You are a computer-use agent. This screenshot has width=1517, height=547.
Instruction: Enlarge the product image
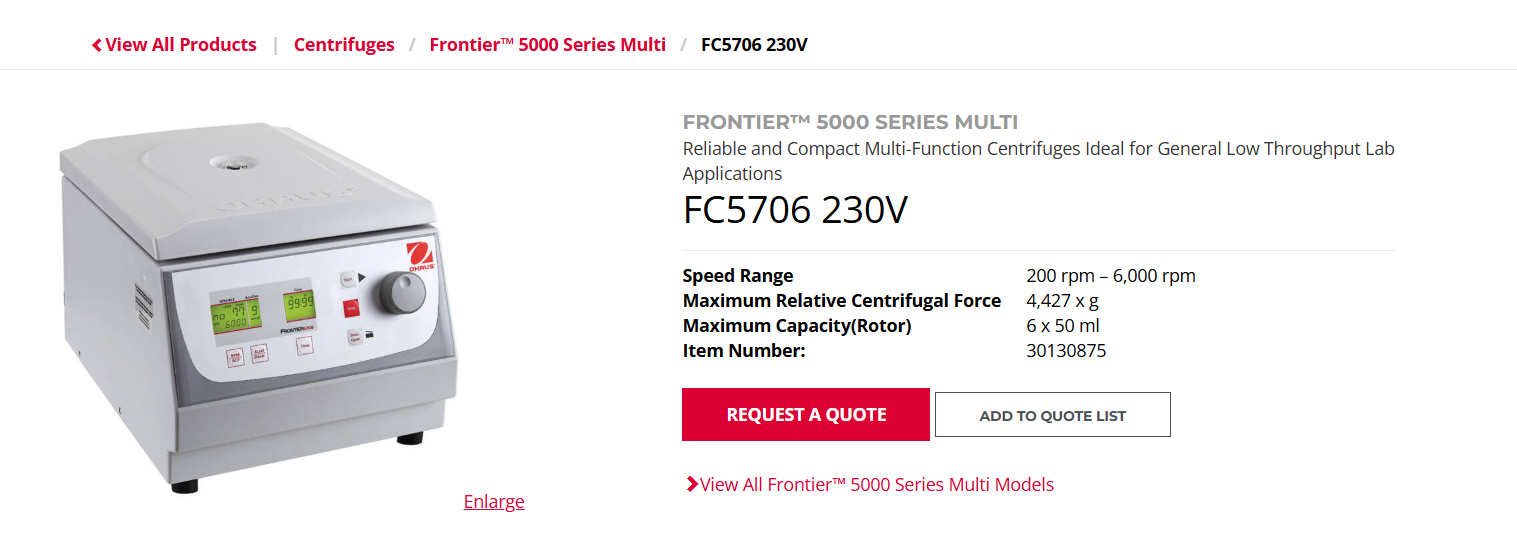(494, 502)
